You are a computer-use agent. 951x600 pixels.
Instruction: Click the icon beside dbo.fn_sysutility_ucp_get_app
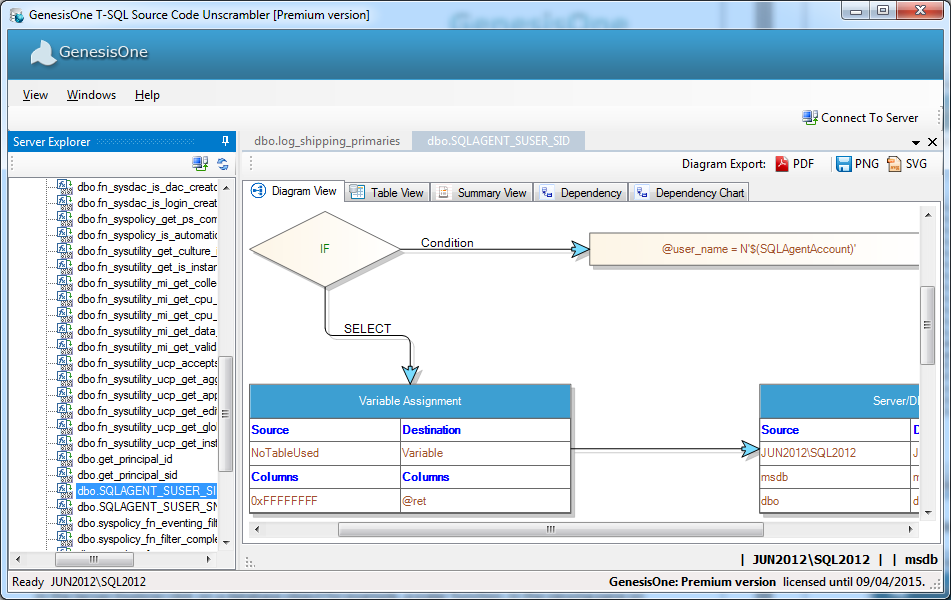tap(64, 394)
